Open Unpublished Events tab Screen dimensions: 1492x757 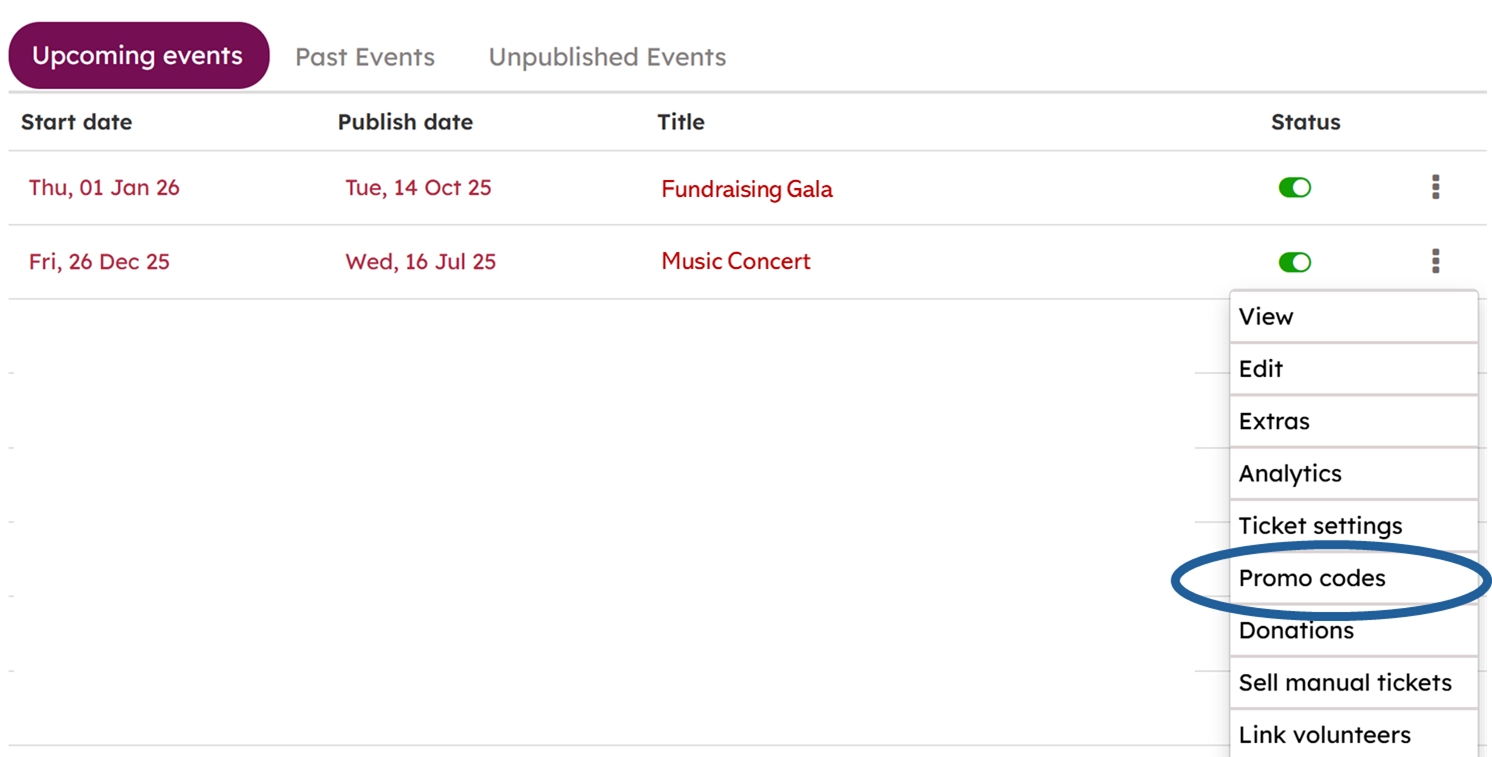607,57
